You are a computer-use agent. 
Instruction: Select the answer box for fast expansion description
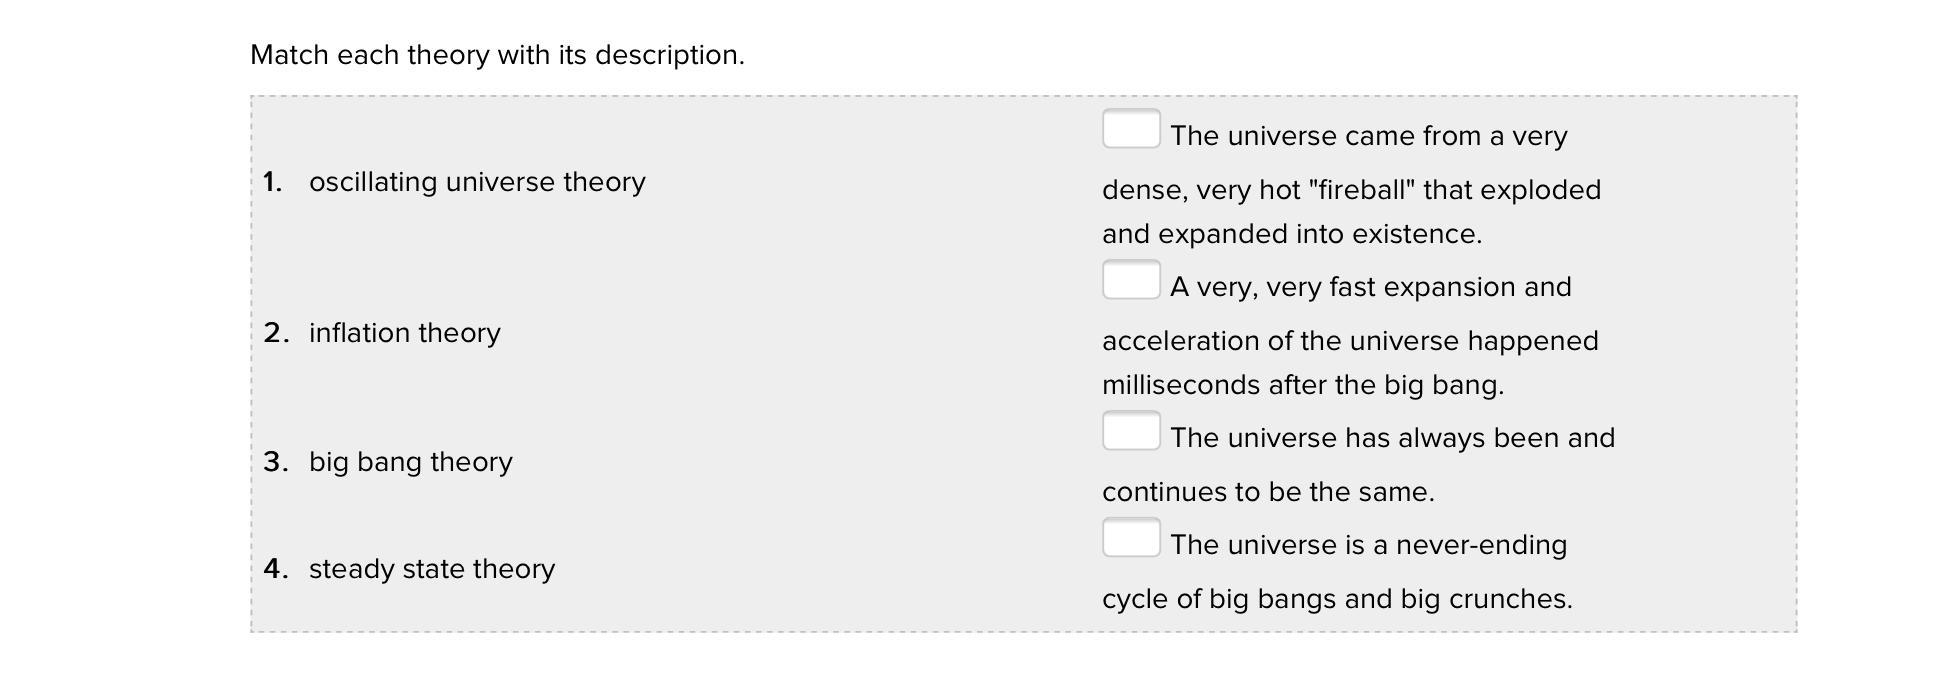1131,280
